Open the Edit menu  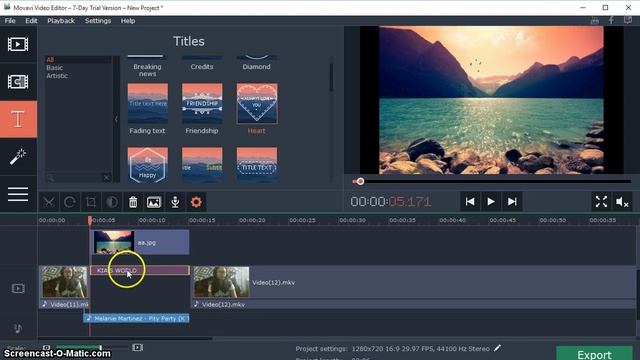click(x=31, y=21)
